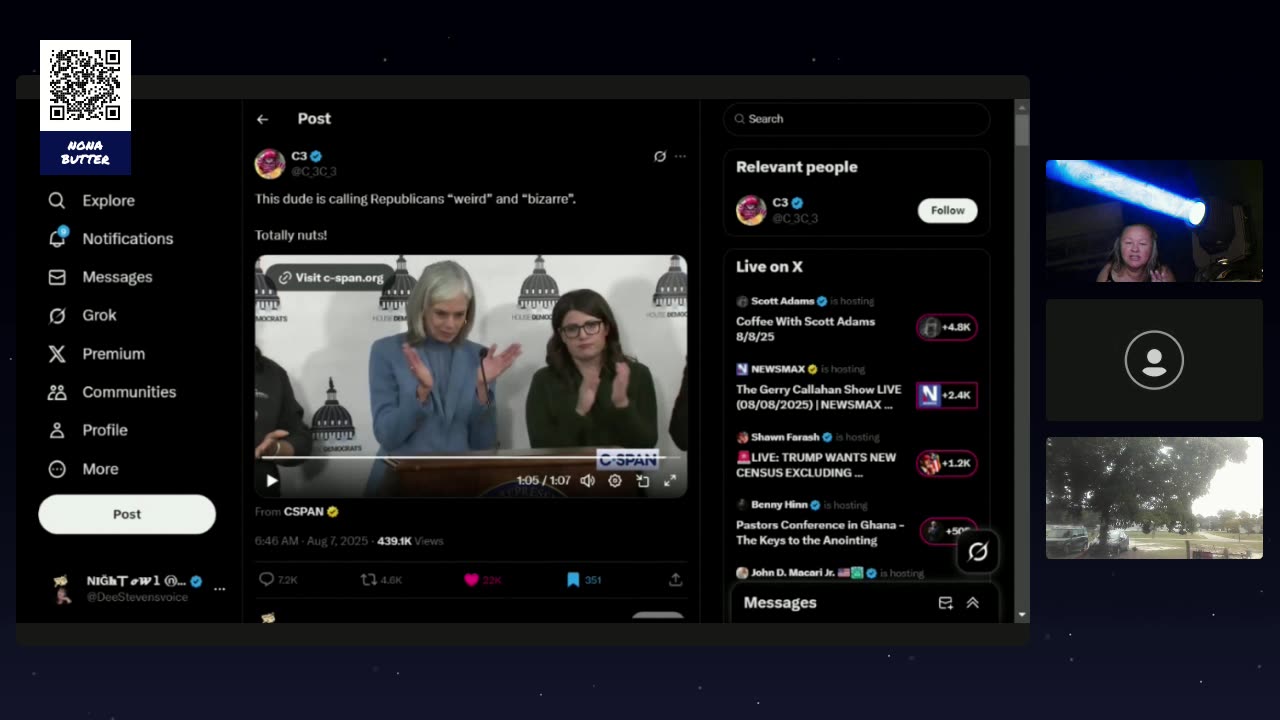Open Grok in the sidebar
This screenshot has width=1280, height=720.
click(83, 315)
